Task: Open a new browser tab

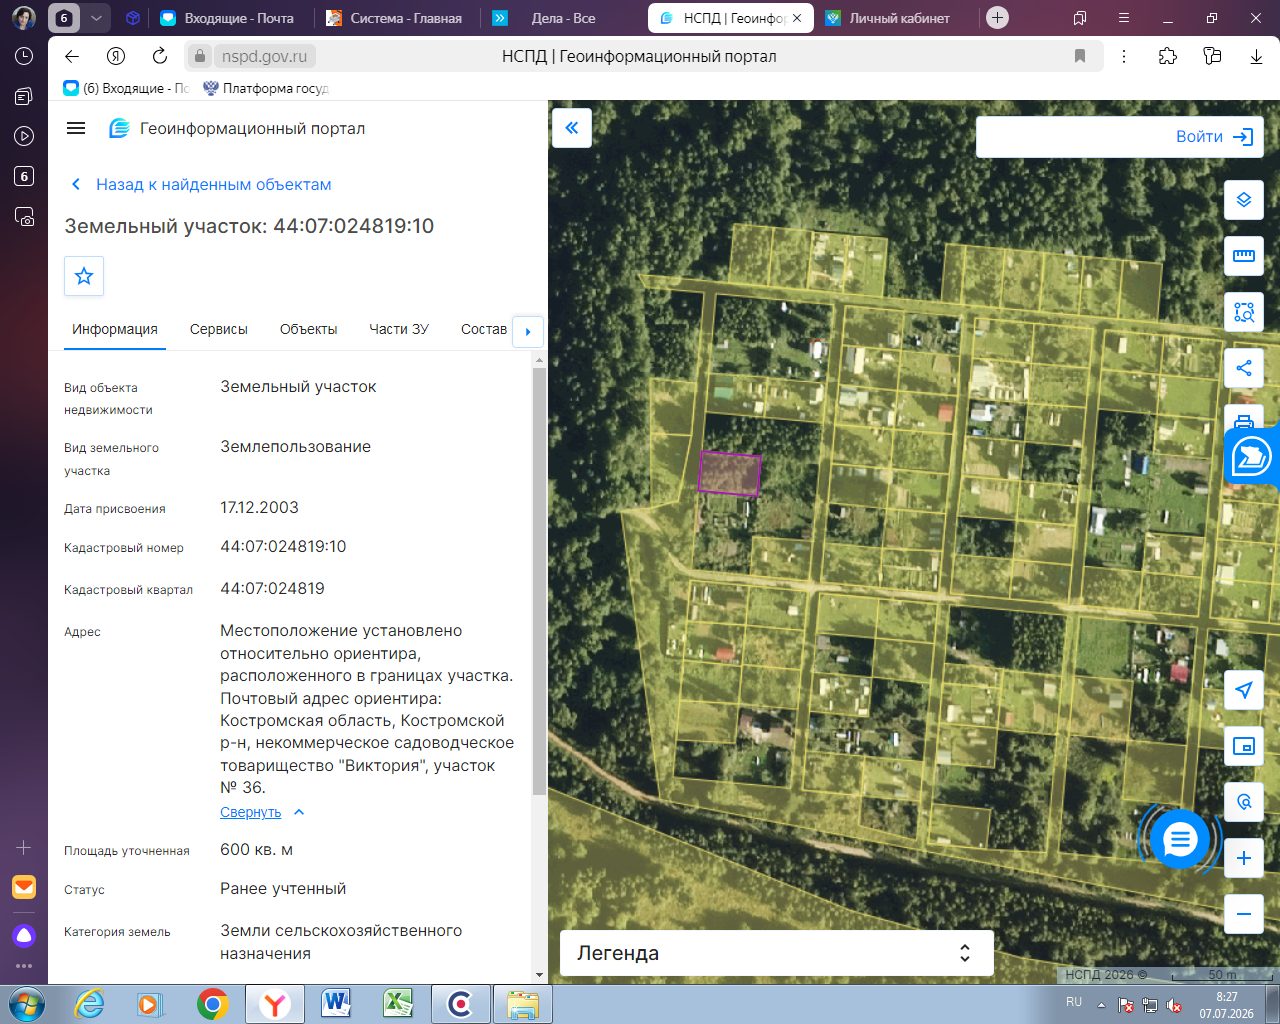Action: (x=997, y=18)
